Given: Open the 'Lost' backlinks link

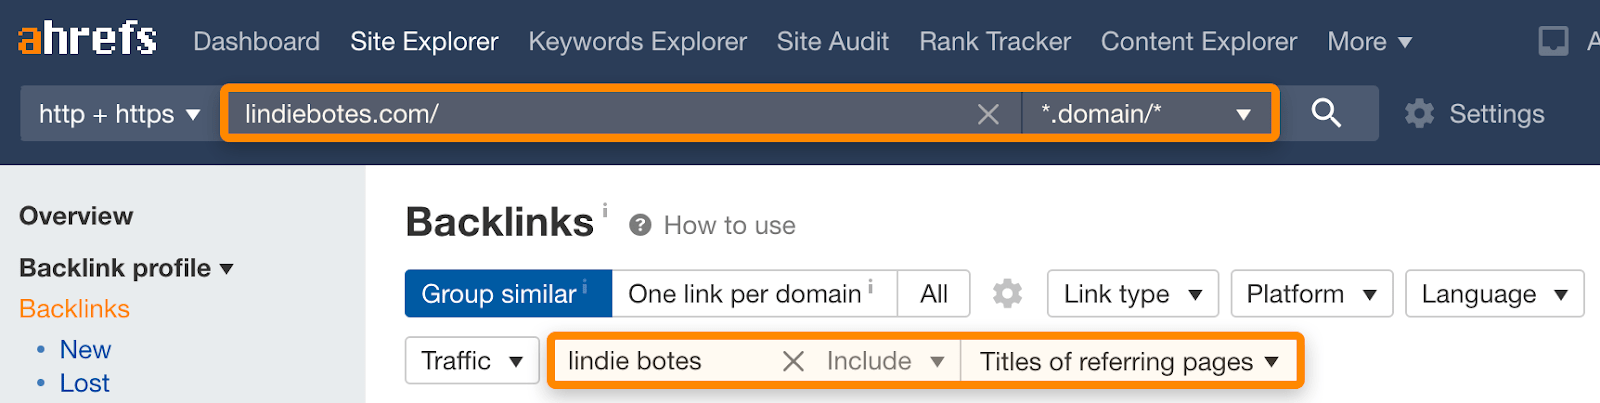Looking at the screenshot, I should 84,383.
